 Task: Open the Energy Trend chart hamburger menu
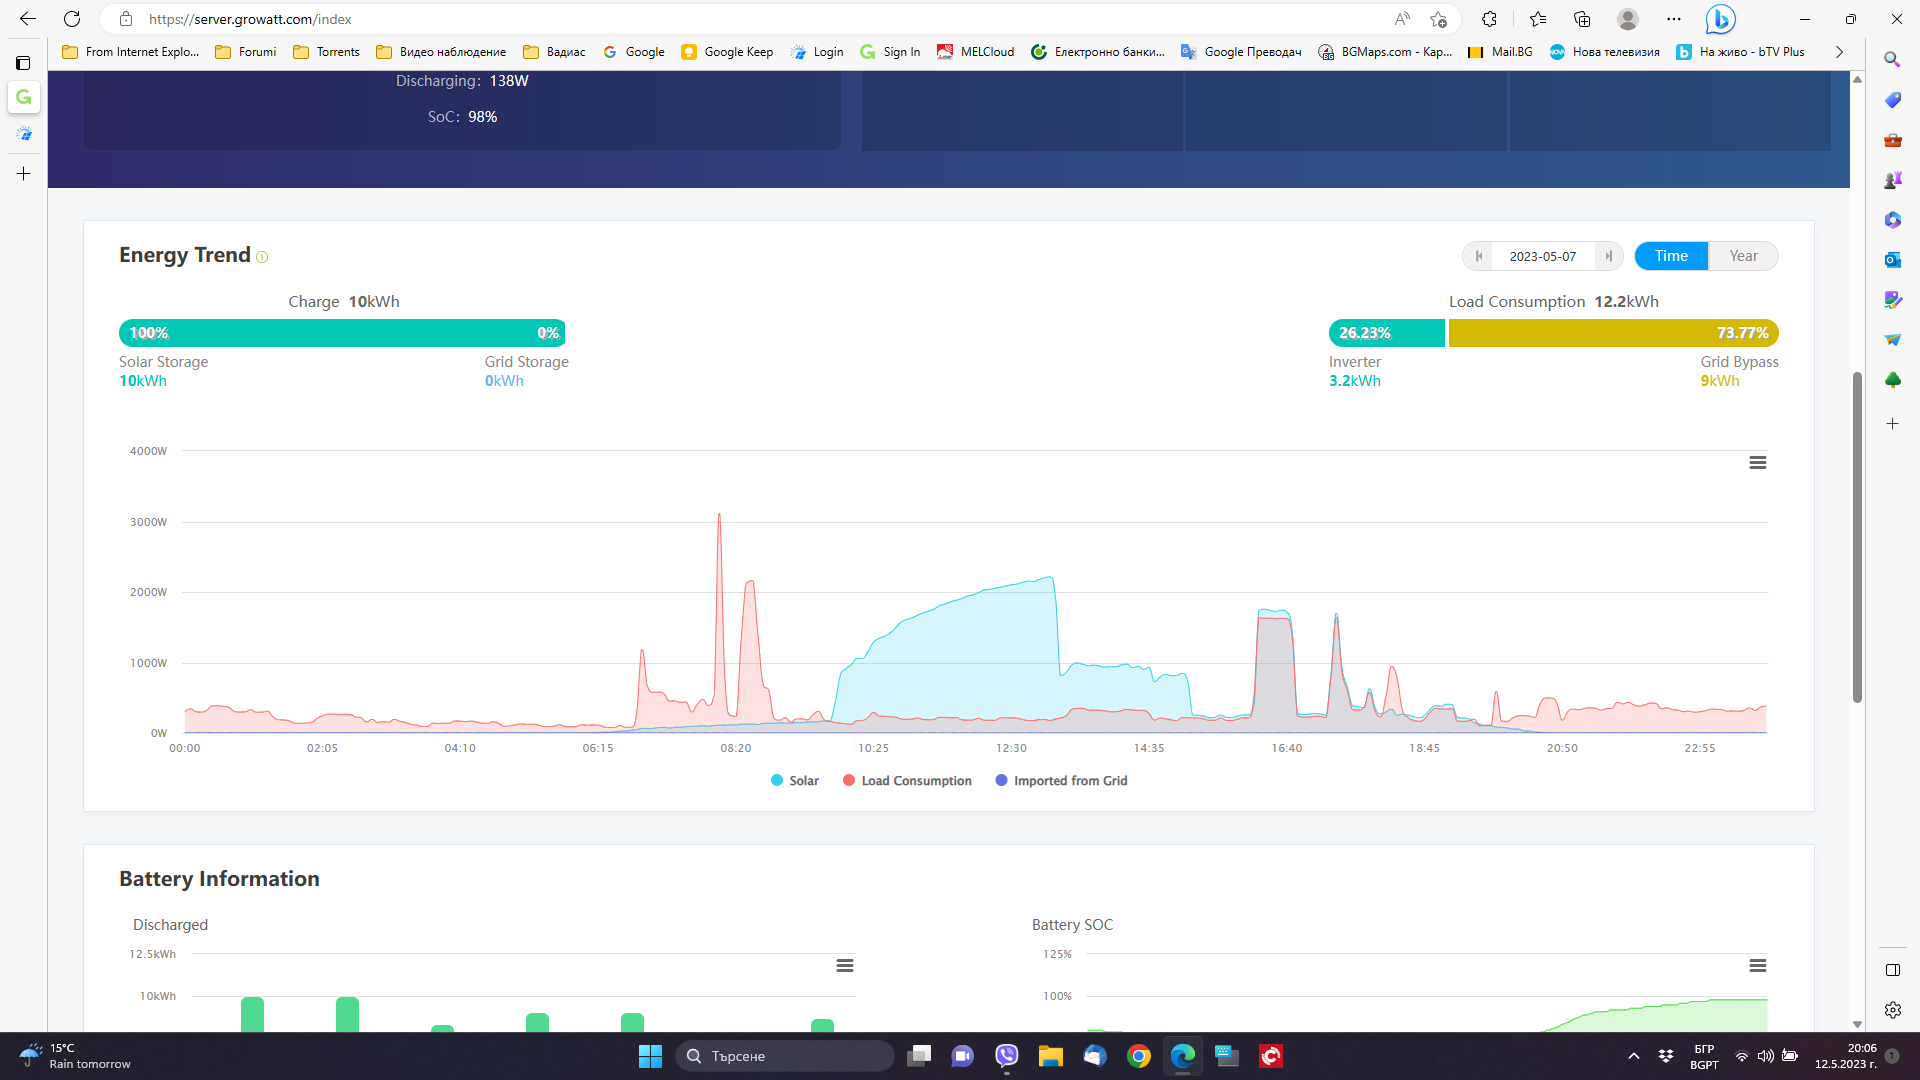tap(1757, 463)
